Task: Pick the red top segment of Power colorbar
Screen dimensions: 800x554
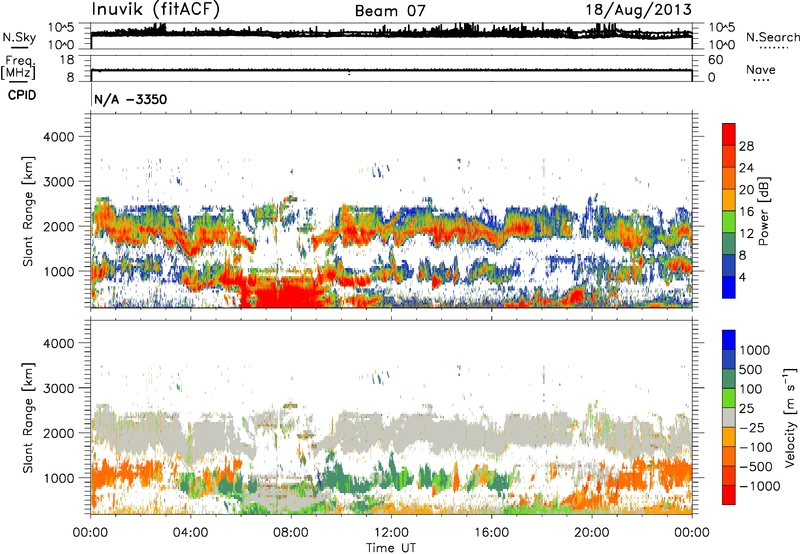Action: click(729, 134)
